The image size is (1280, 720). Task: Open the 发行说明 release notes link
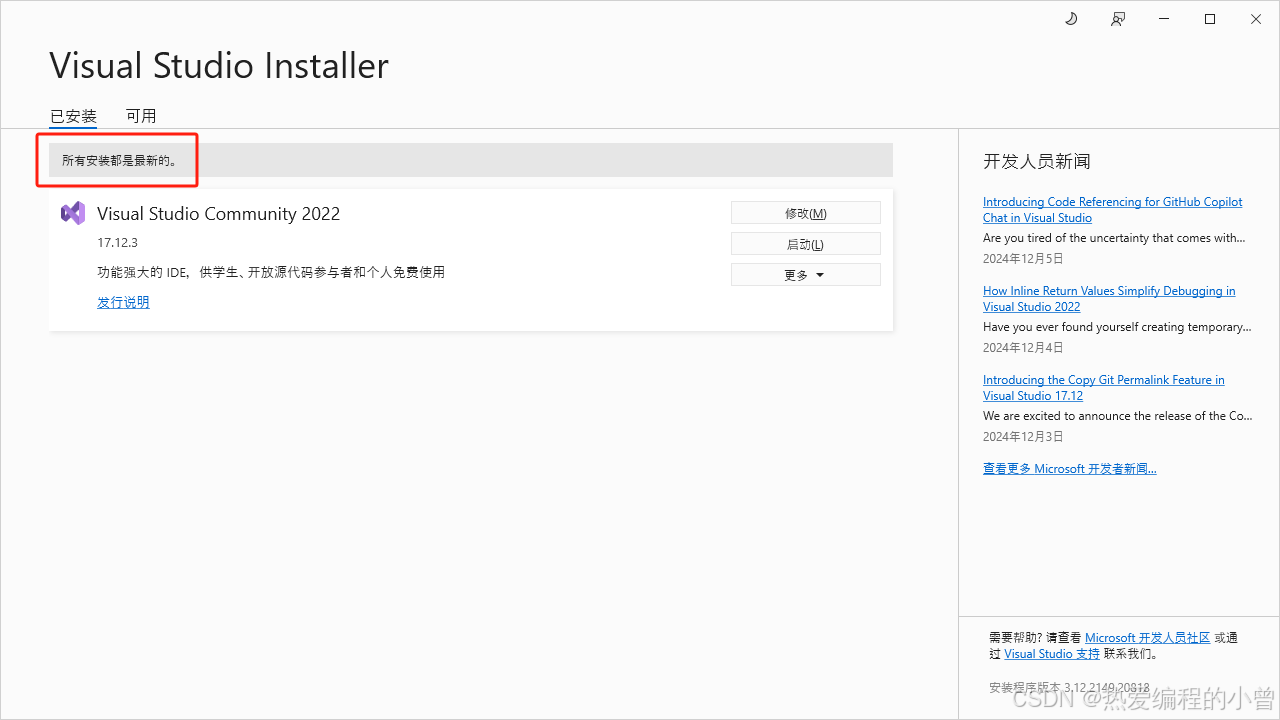(x=123, y=301)
